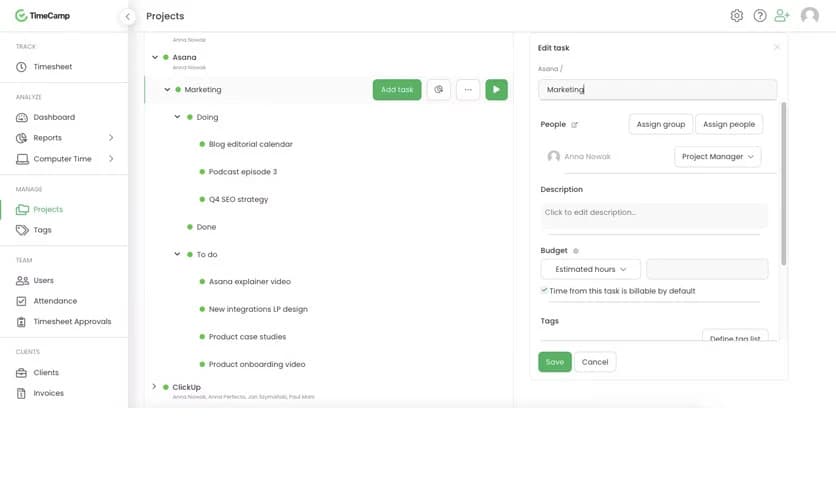Click the Users people icon
Image resolution: width=836 pixels, height=484 pixels.
(22, 280)
